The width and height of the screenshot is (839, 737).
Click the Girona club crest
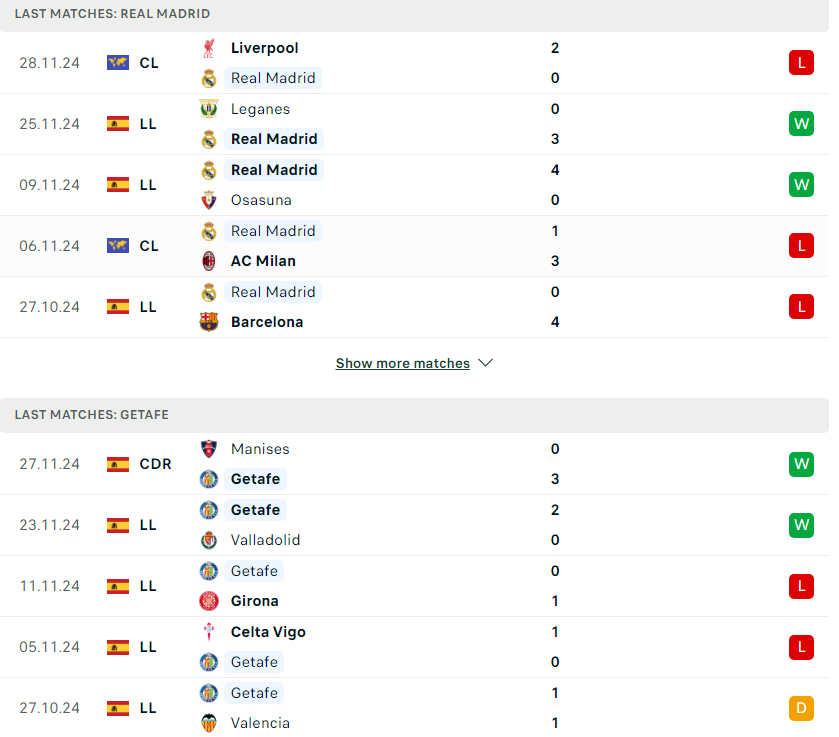[209, 601]
